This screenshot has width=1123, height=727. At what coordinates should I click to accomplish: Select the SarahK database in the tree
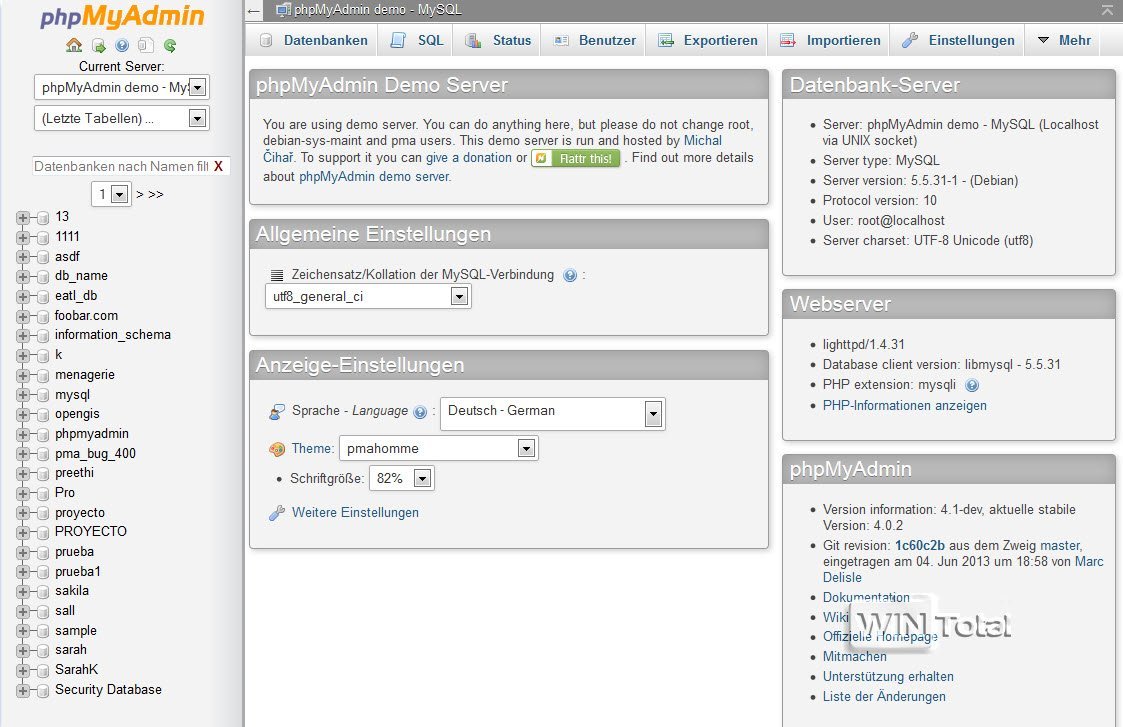[76, 670]
